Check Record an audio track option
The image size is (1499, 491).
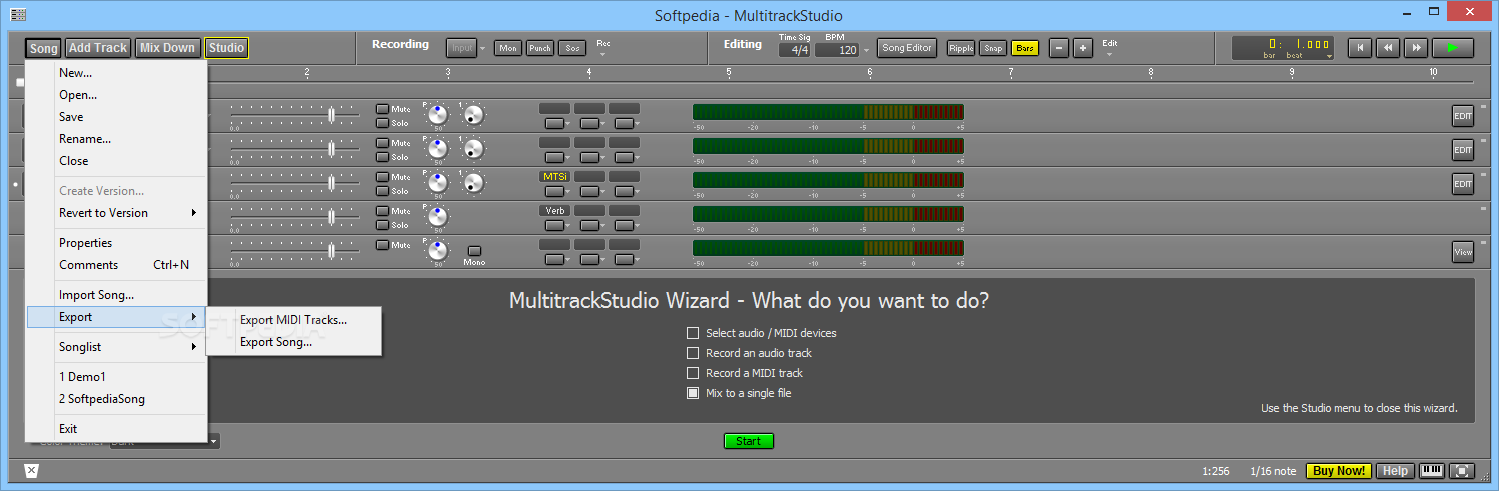[693, 353]
